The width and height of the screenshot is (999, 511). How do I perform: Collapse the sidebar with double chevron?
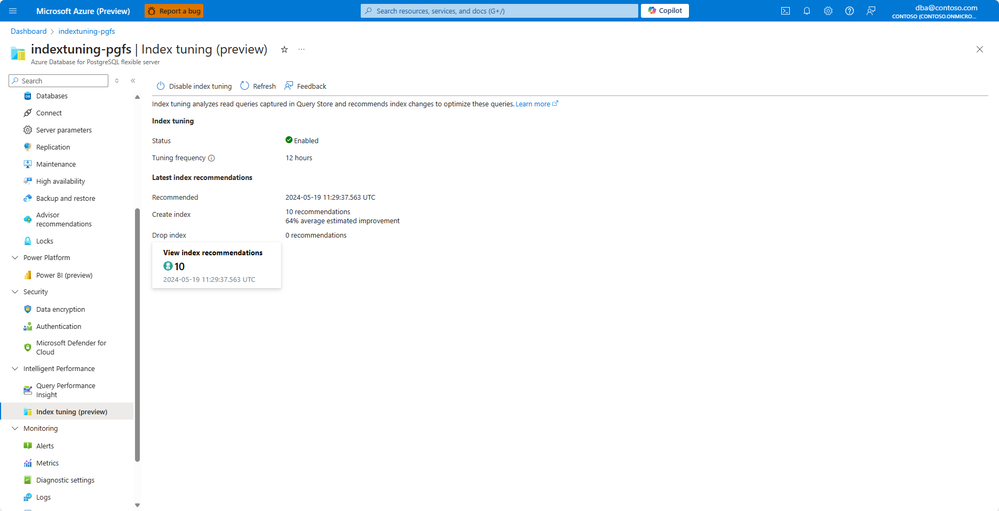tap(133, 81)
